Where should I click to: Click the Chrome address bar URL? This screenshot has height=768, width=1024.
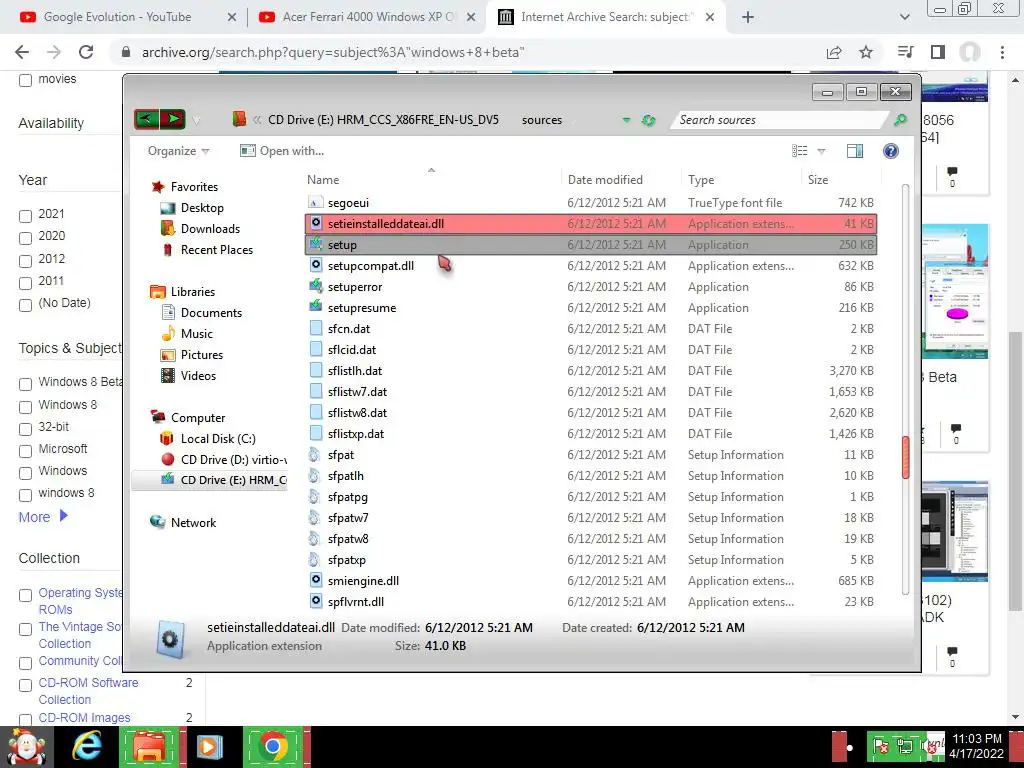[x=333, y=52]
